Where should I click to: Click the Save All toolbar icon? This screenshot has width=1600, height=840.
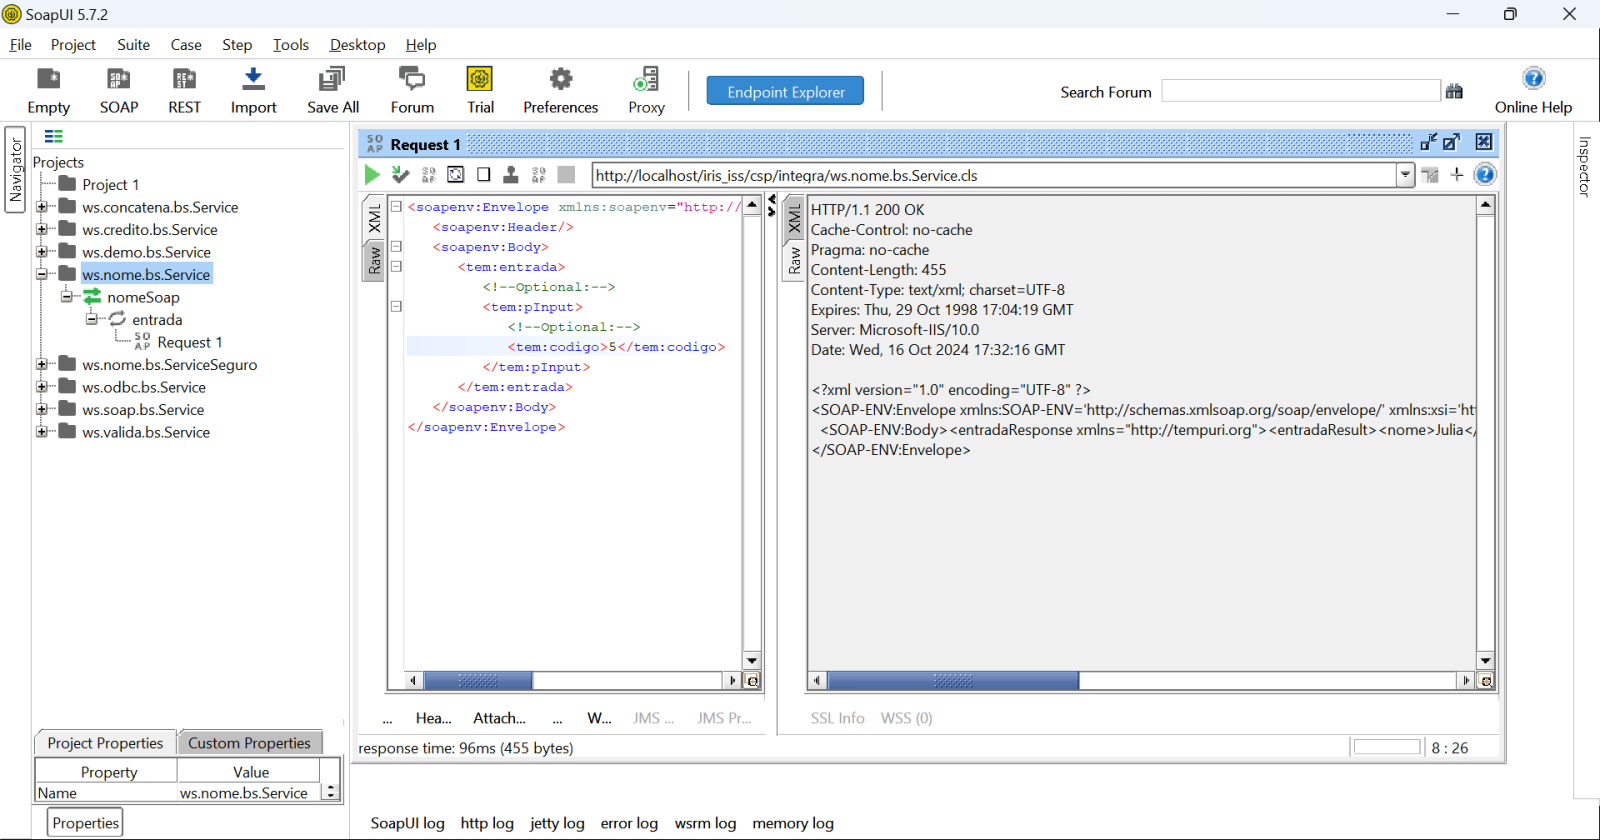332,79
